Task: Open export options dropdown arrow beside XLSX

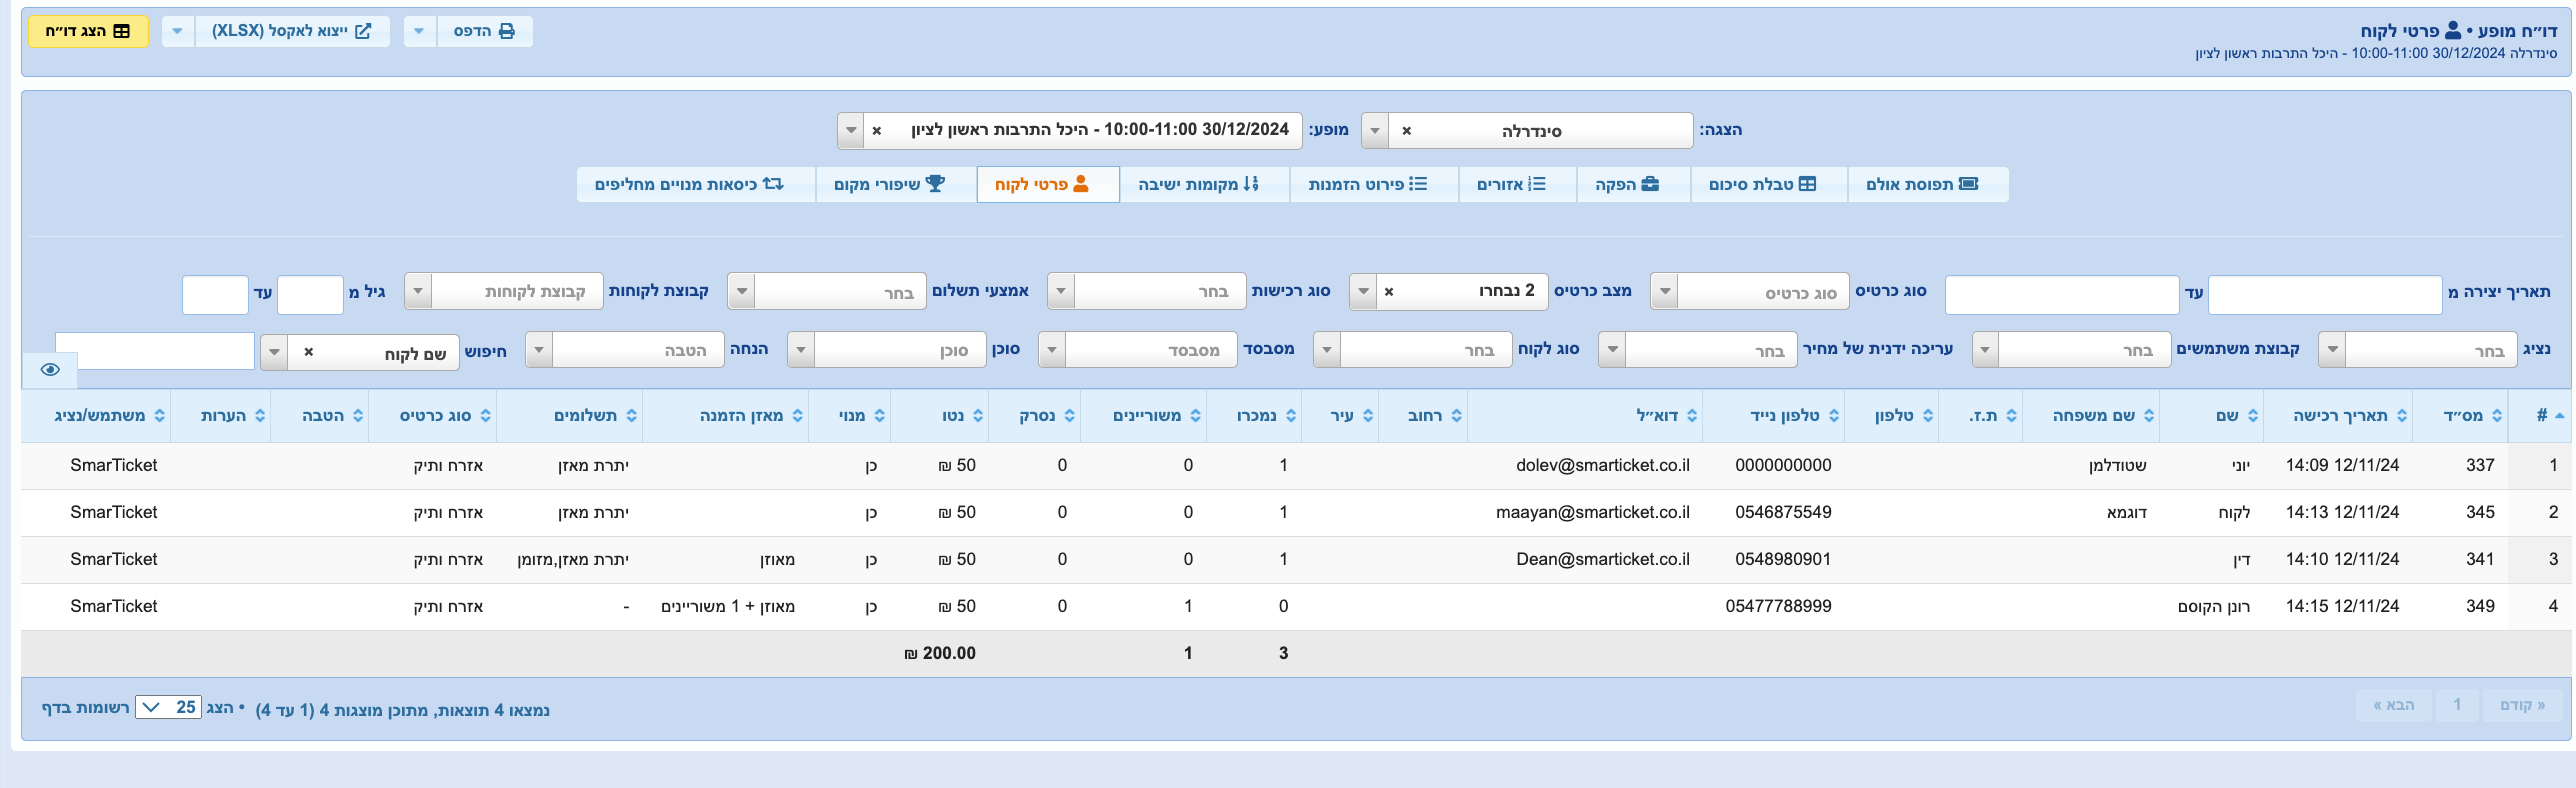Action: pos(177,31)
